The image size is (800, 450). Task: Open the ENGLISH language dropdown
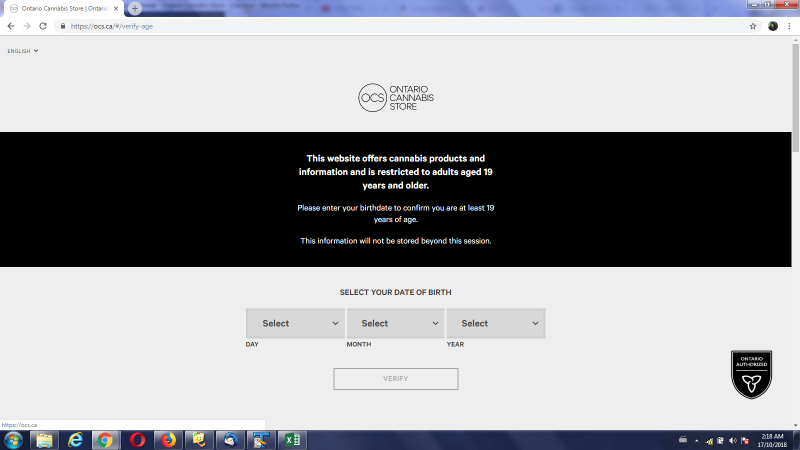23,51
